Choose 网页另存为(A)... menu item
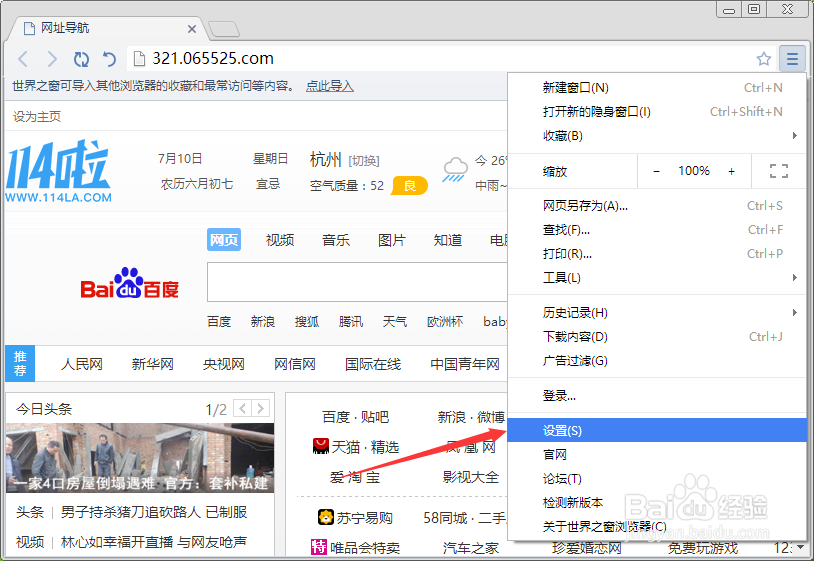 (x=657, y=206)
